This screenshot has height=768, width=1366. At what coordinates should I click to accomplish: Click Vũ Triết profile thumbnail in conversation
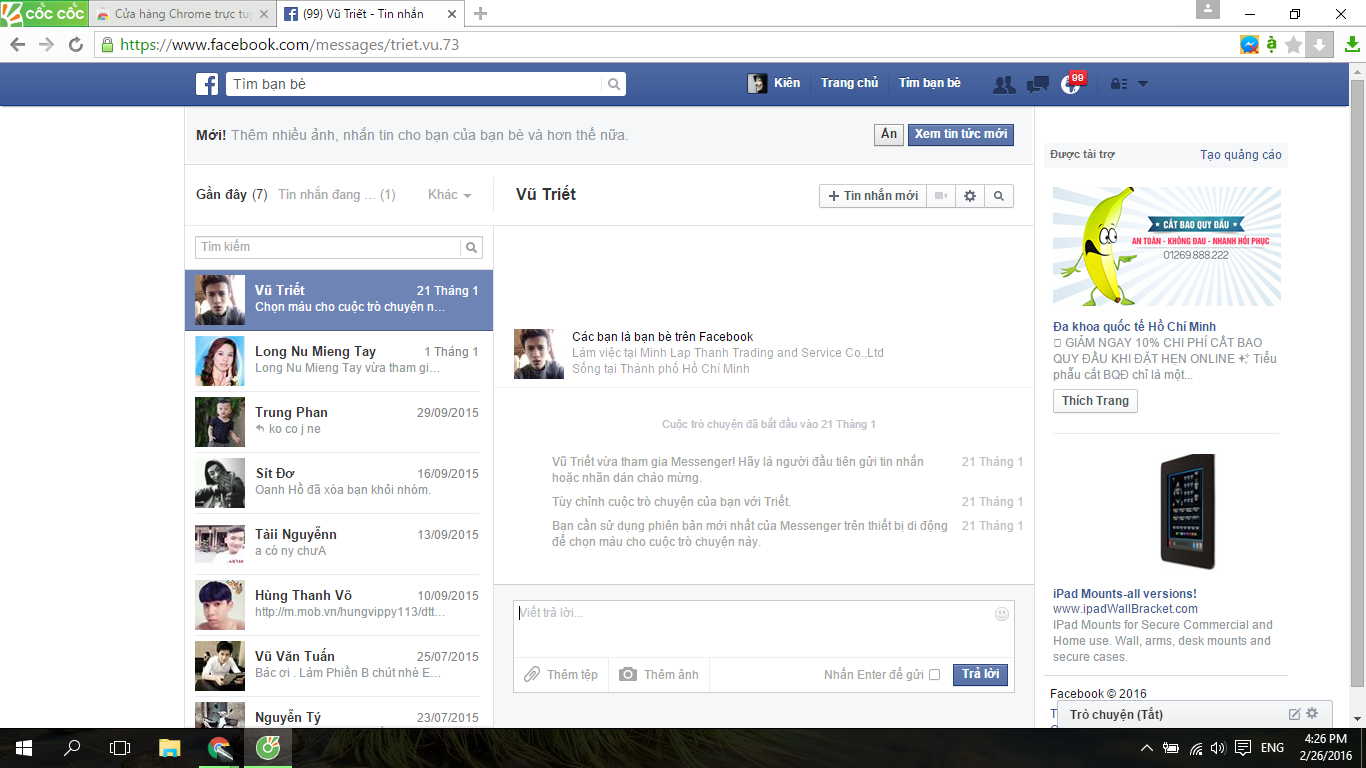click(539, 354)
